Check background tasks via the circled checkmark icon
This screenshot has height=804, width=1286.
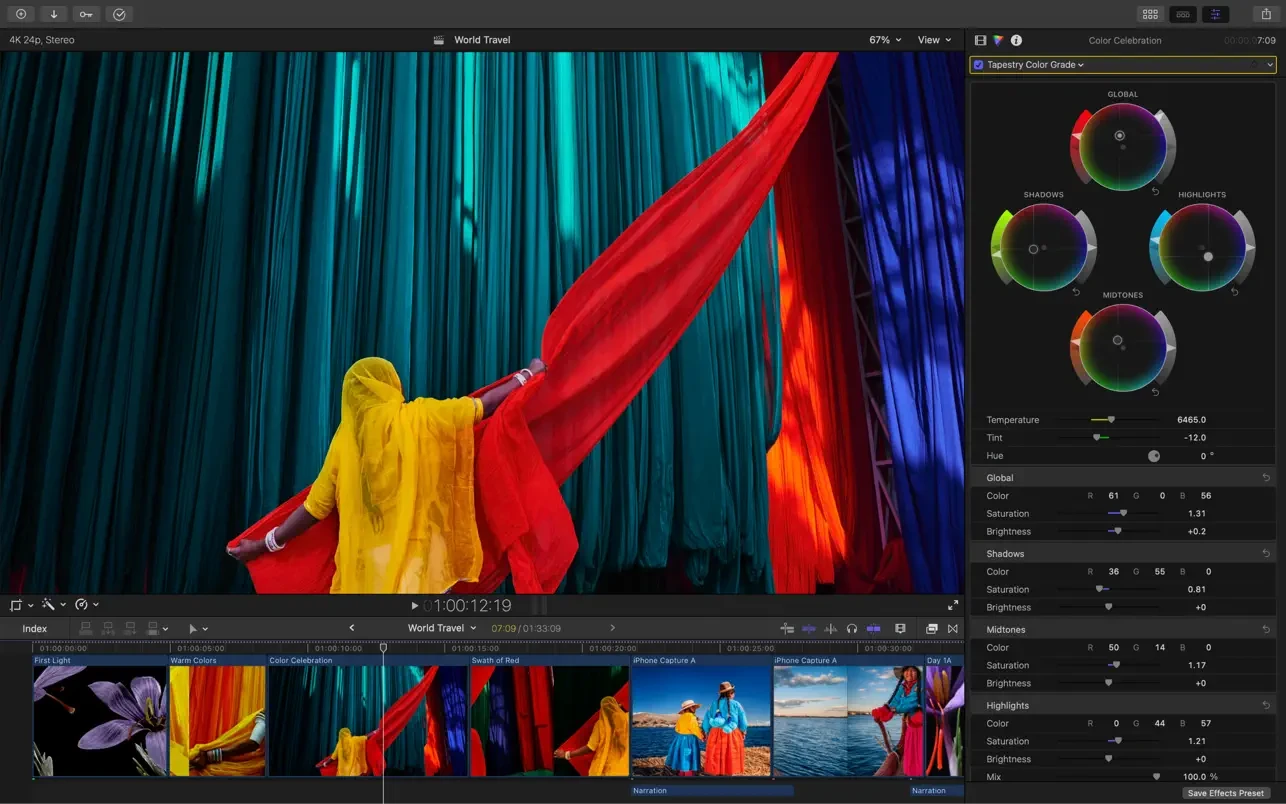click(119, 14)
